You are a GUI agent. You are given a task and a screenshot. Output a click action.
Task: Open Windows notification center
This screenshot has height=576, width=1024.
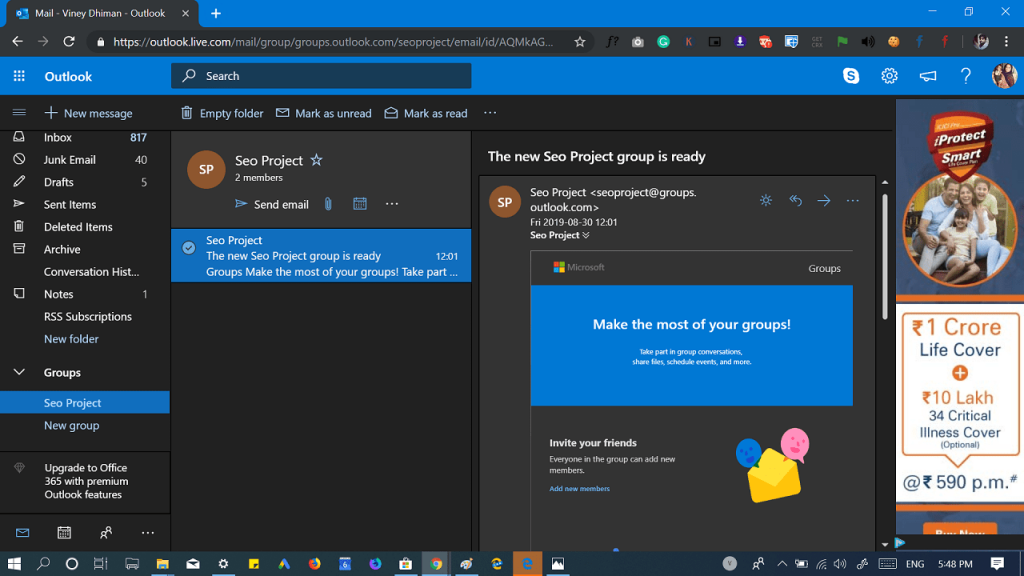(997, 564)
